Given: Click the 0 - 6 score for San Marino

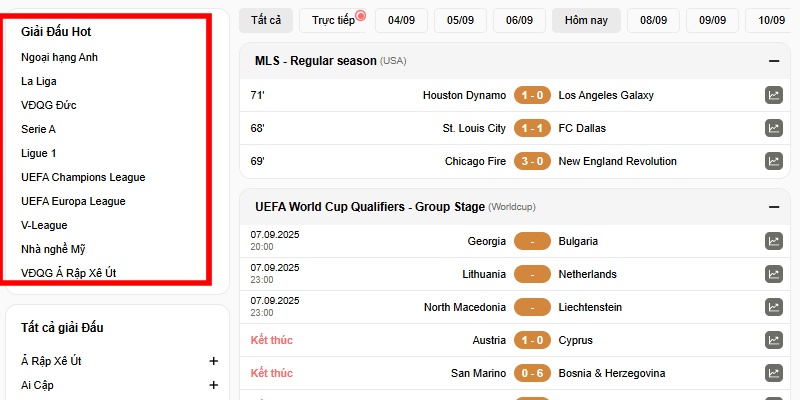Looking at the screenshot, I should point(532,373).
